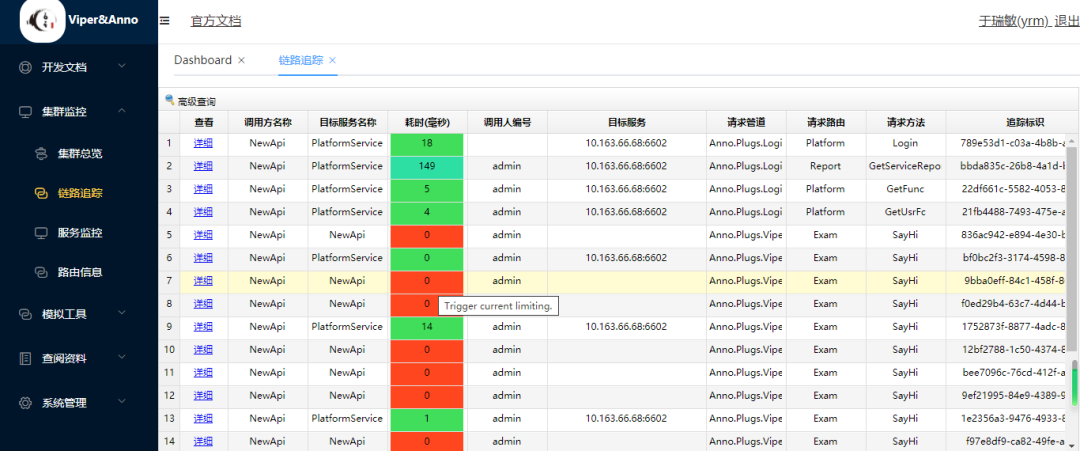Click trace ID 1e2356a3-9476-4933
The height and width of the screenshot is (451, 1080).
pyautogui.click(x=1013, y=419)
